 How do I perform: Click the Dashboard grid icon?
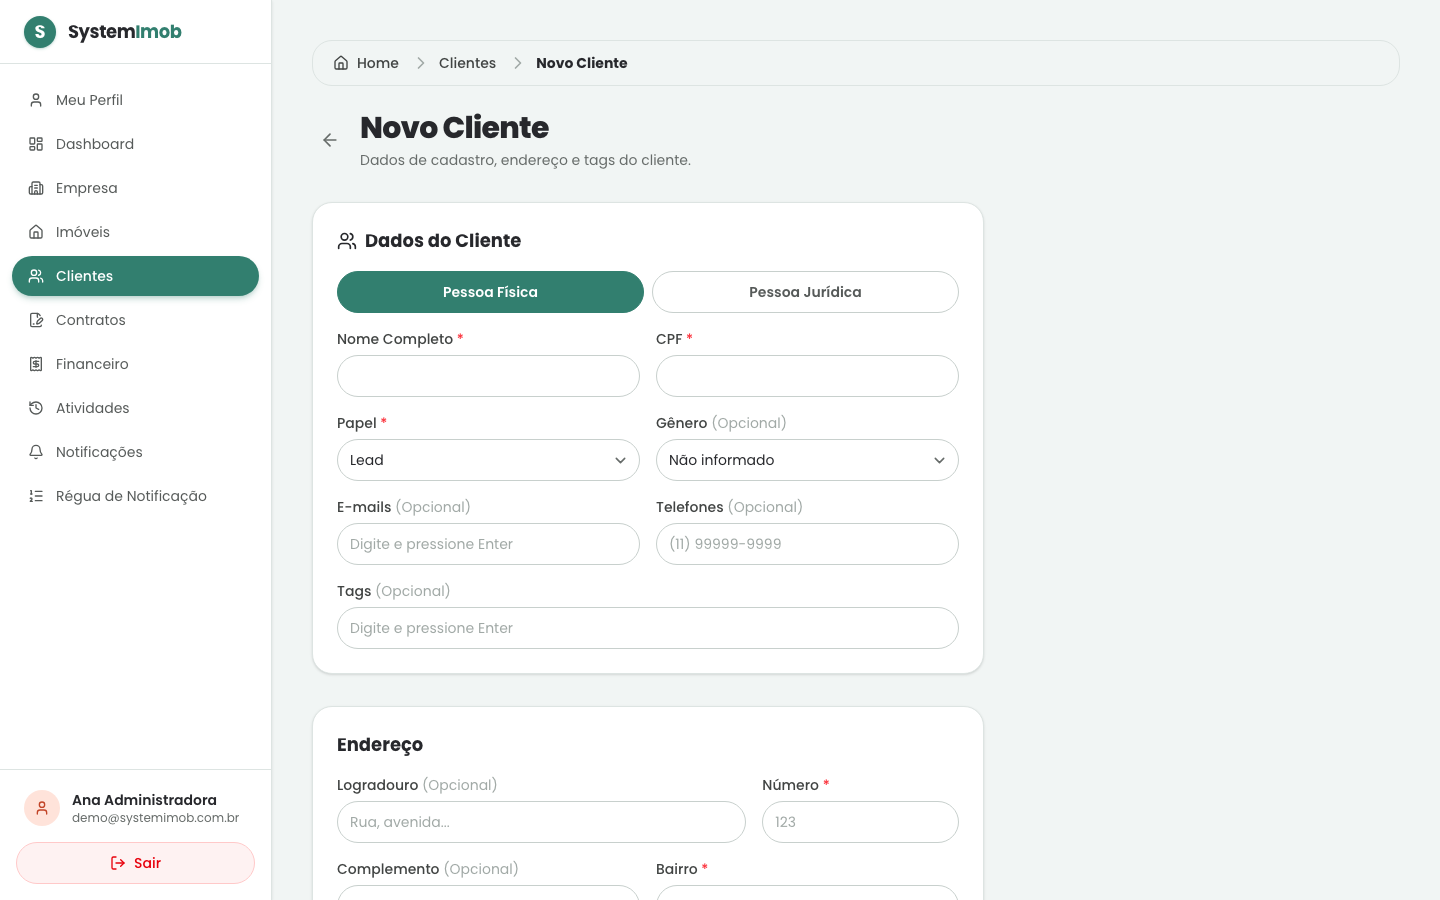(36, 144)
